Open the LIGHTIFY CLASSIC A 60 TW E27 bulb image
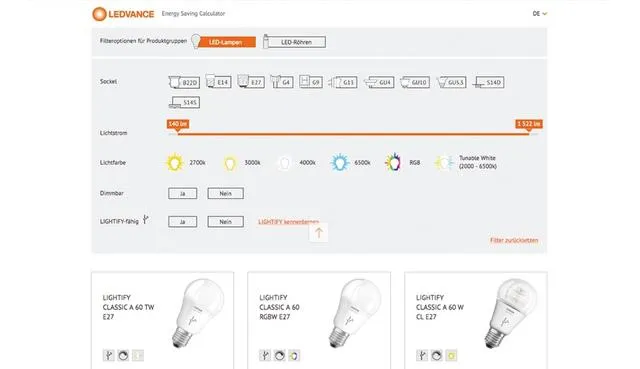Image resolution: width=640 pixels, height=369 pixels. tap(198, 313)
